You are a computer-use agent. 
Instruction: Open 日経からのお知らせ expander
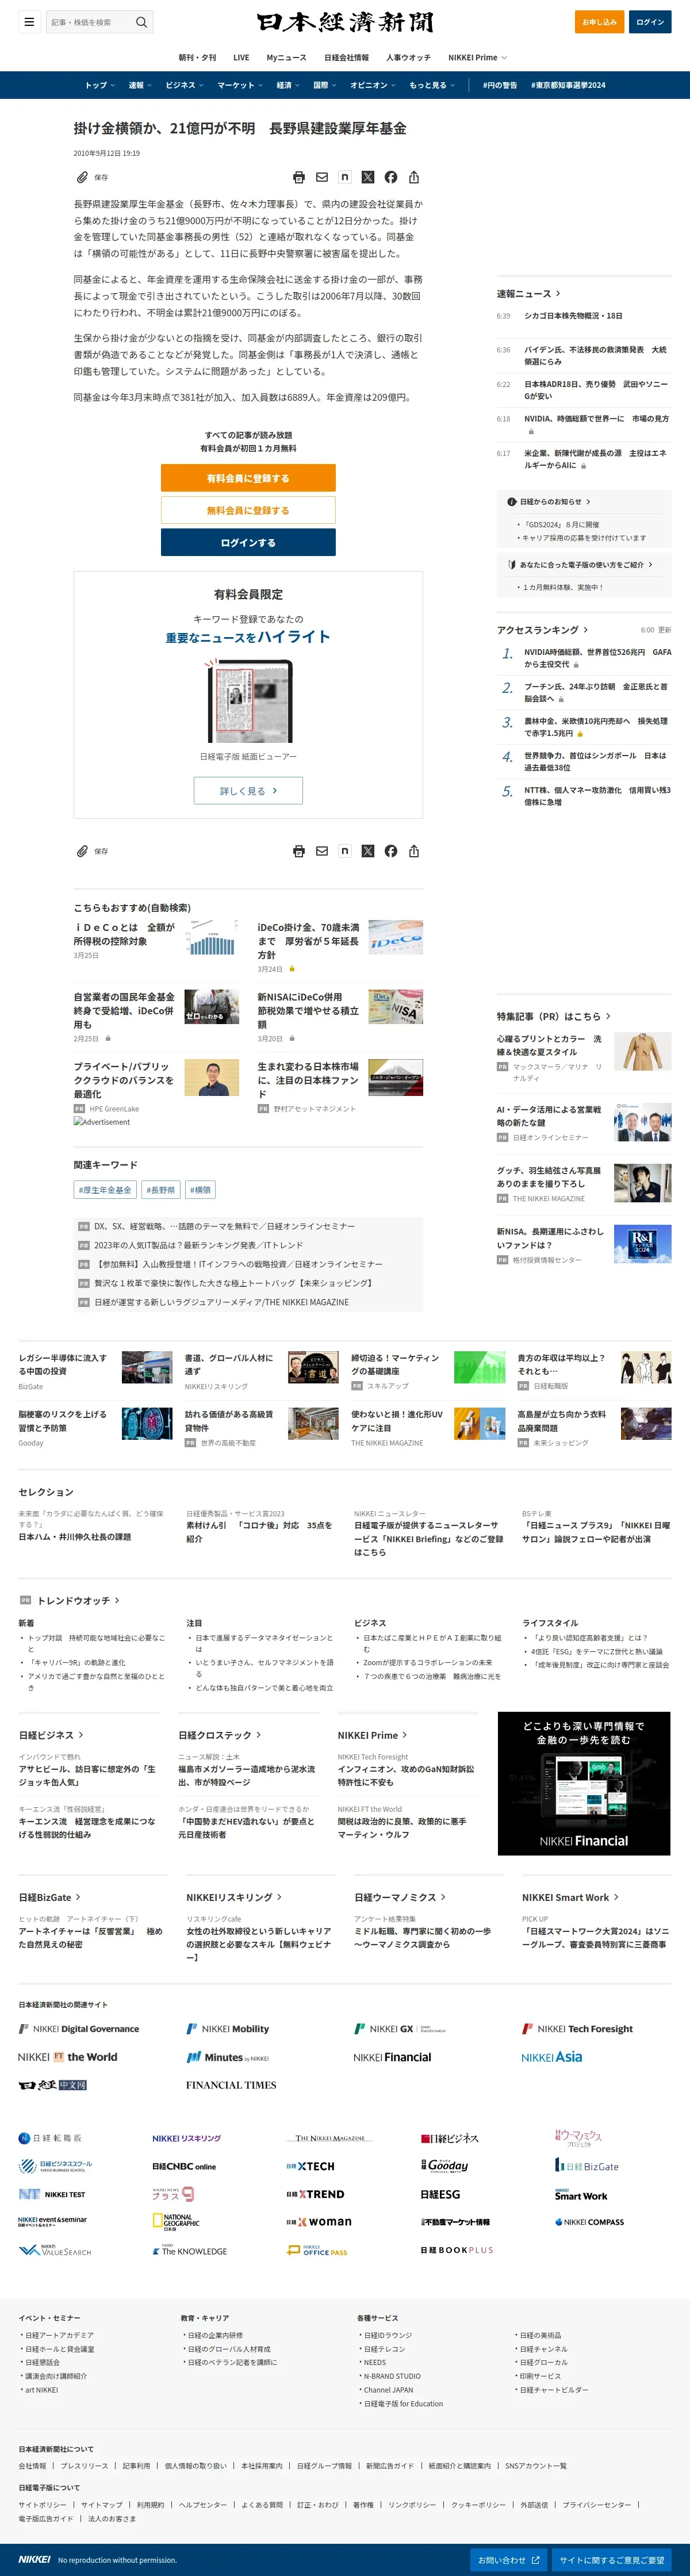pos(549,502)
